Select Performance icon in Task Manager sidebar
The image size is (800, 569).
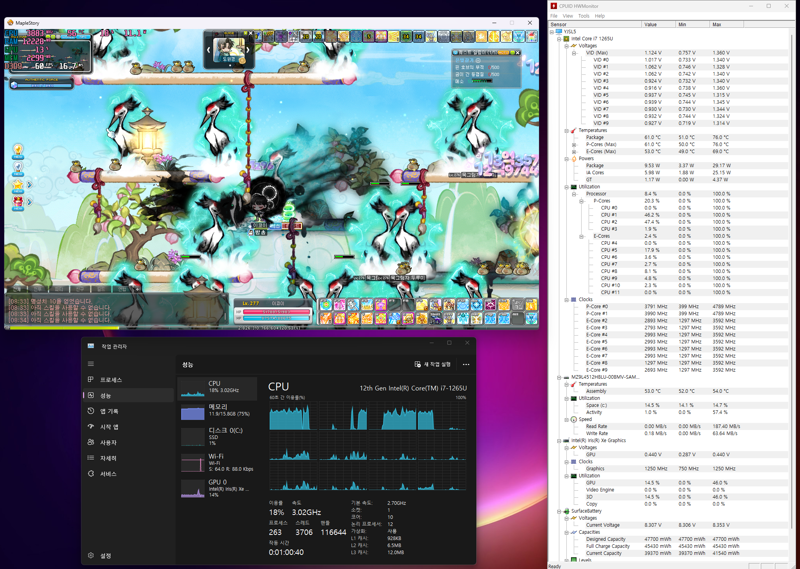tap(91, 395)
